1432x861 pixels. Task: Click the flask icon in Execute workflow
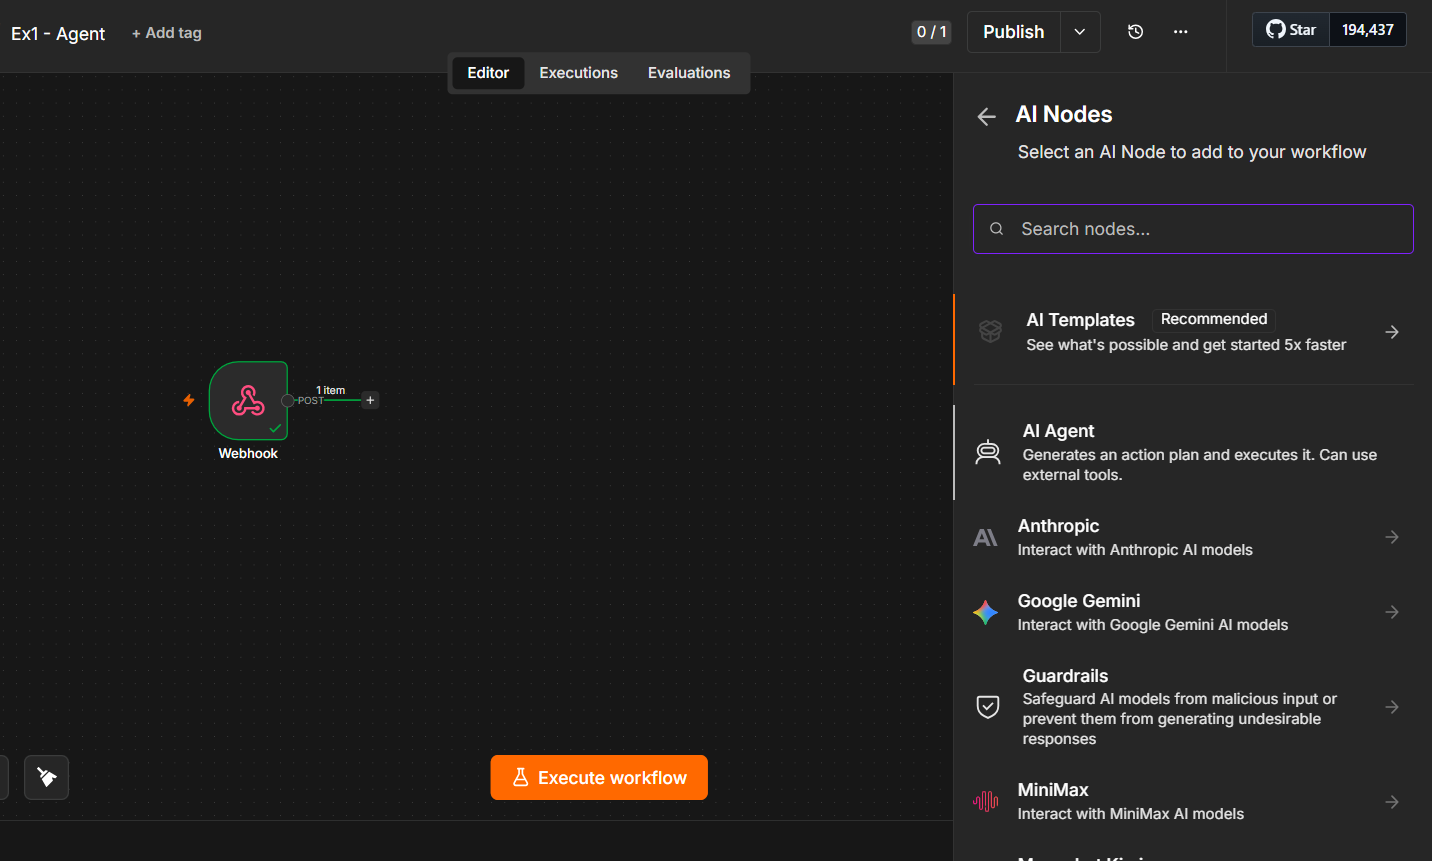click(x=520, y=777)
